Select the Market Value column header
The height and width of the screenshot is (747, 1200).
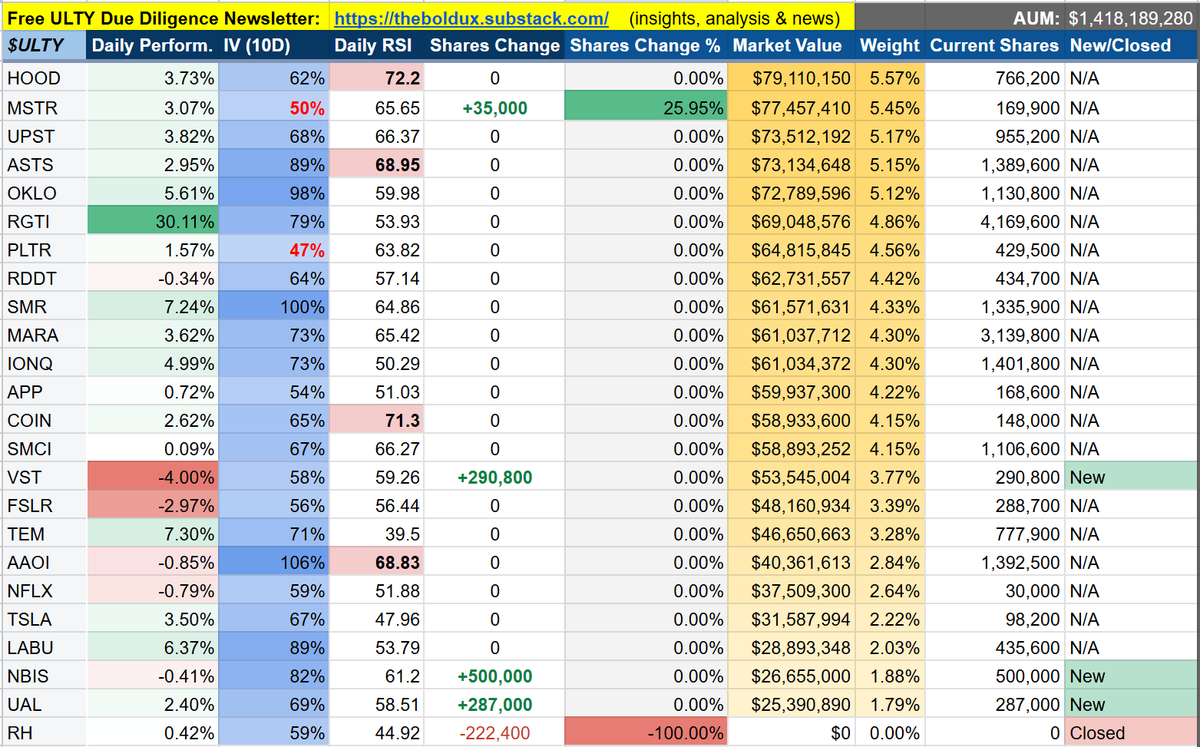tap(790, 45)
